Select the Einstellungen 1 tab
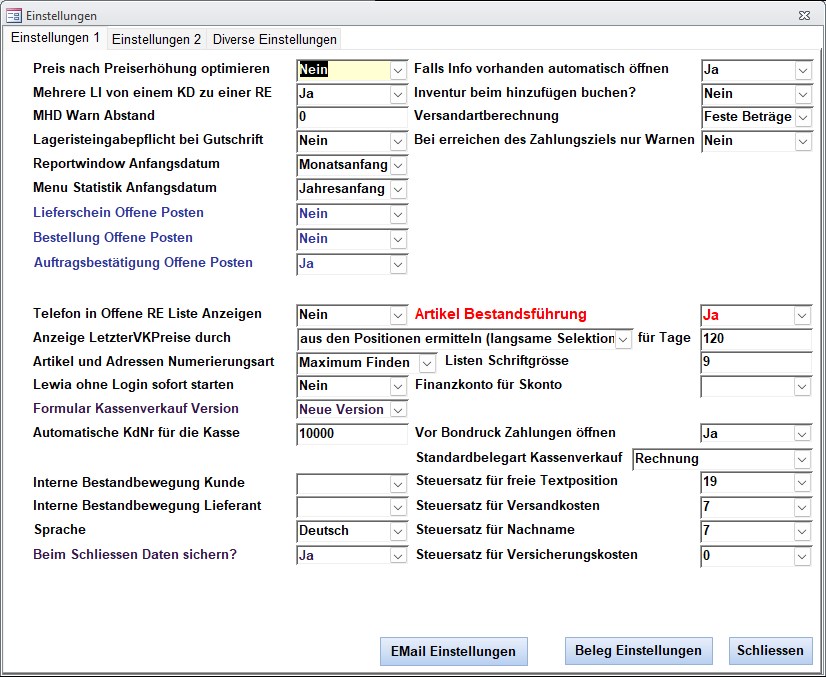Screen dimensions: 826x677 (55, 38)
